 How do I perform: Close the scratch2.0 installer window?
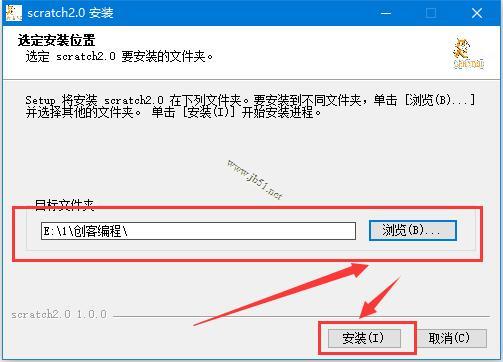477,13
